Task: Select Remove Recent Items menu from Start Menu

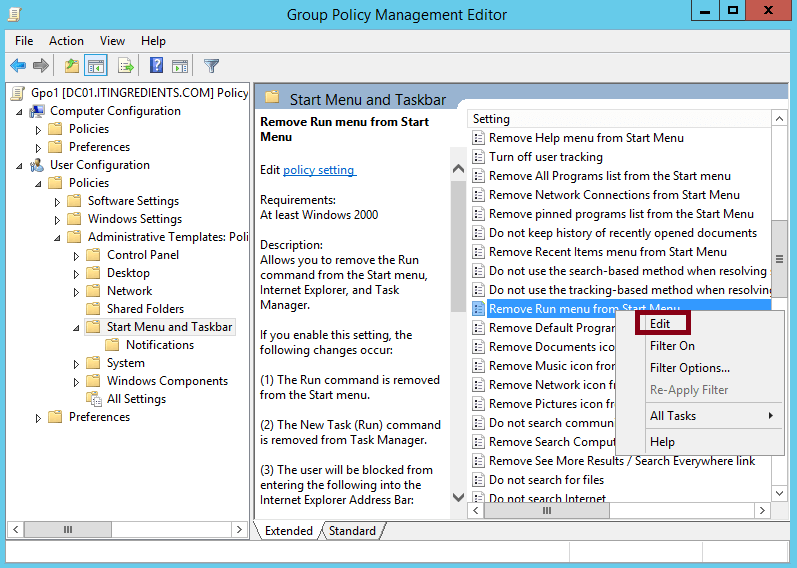Action: [x=608, y=252]
